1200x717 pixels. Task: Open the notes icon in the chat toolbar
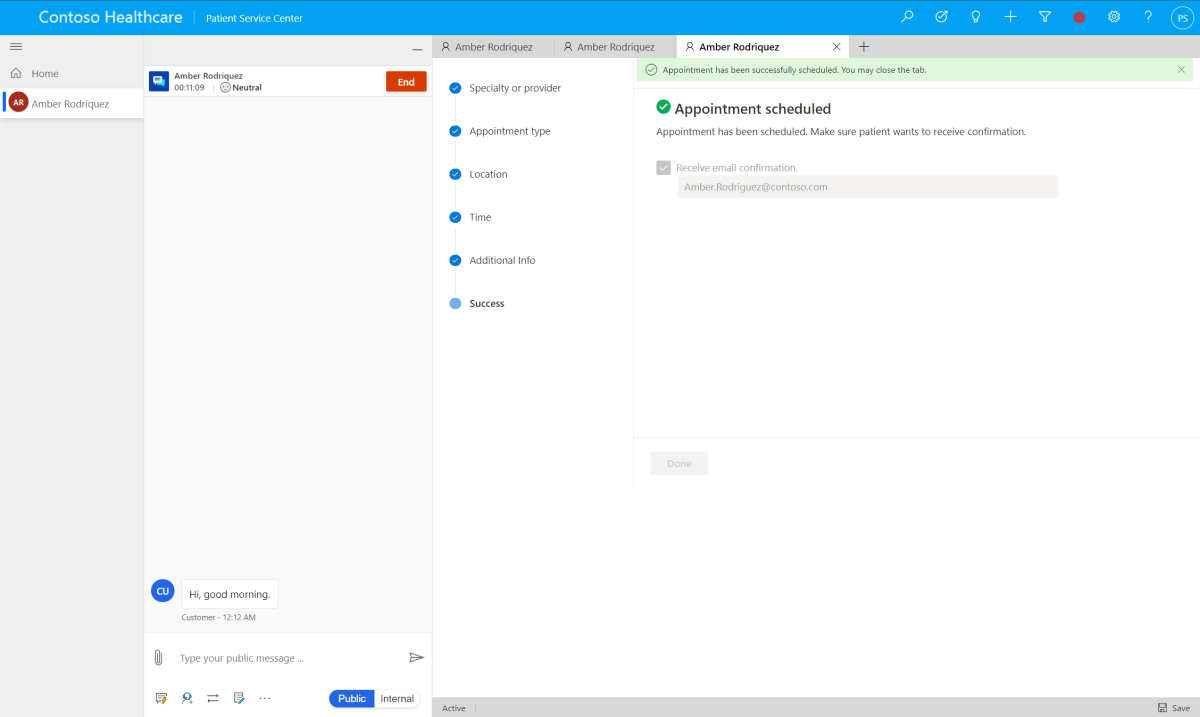(x=239, y=698)
